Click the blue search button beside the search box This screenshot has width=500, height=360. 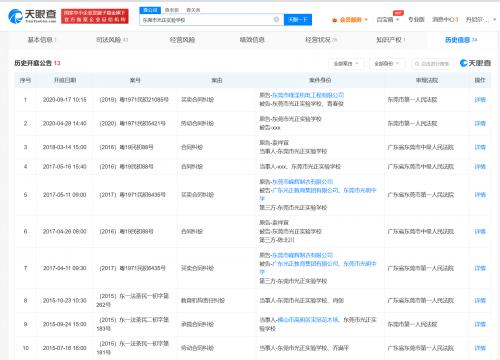pyautogui.click(x=298, y=20)
